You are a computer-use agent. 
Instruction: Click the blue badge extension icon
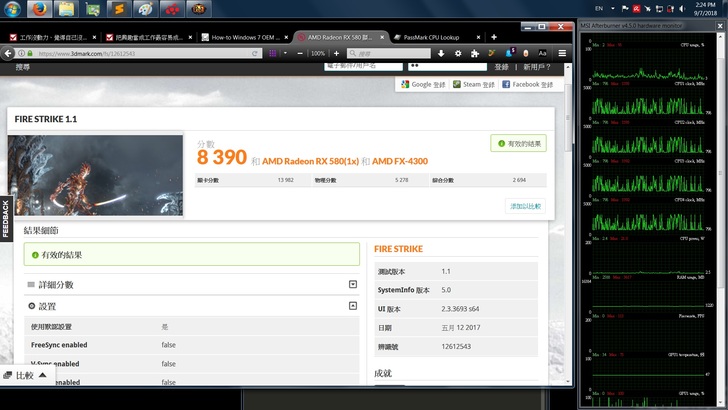(x=510, y=53)
